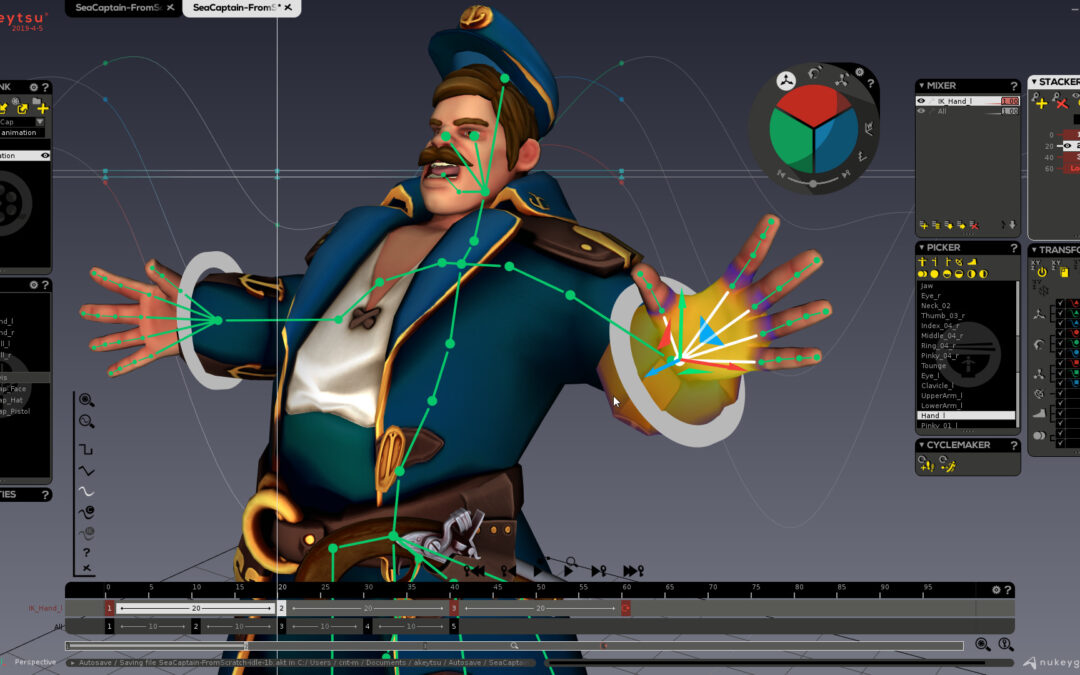The height and width of the screenshot is (675, 1080).
Task: Open timeline settings gear
Action: coord(996,590)
